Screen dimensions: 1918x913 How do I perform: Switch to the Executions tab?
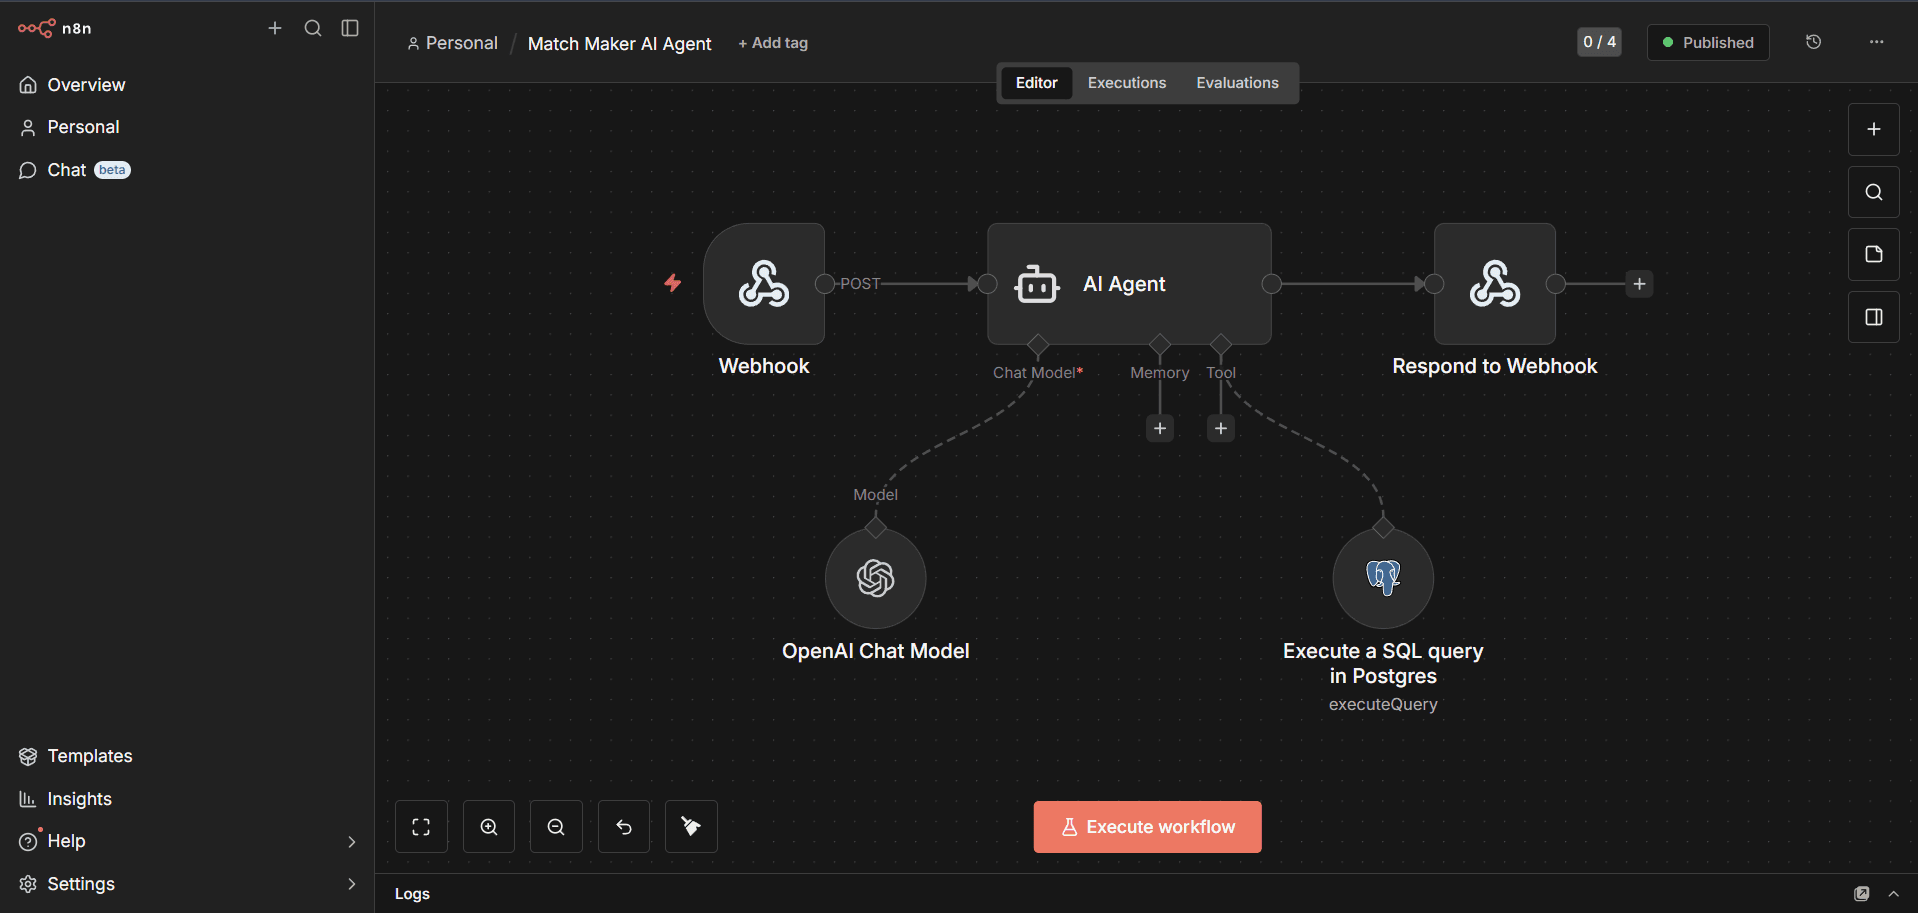[1126, 82]
